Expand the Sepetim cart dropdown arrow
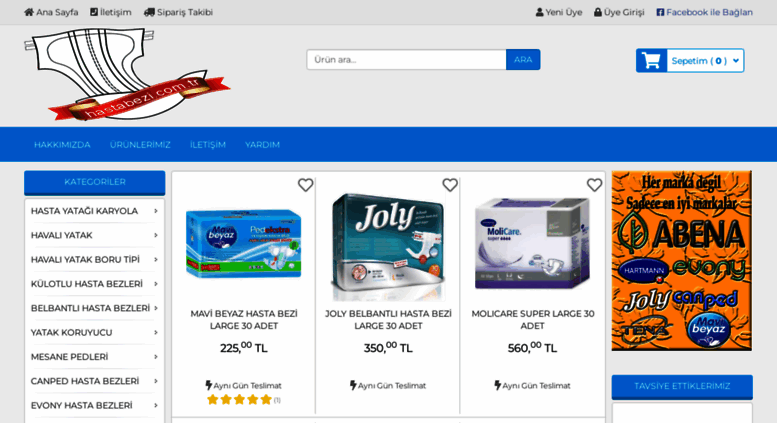Screen dimensions: 777x423 (736, 60)
